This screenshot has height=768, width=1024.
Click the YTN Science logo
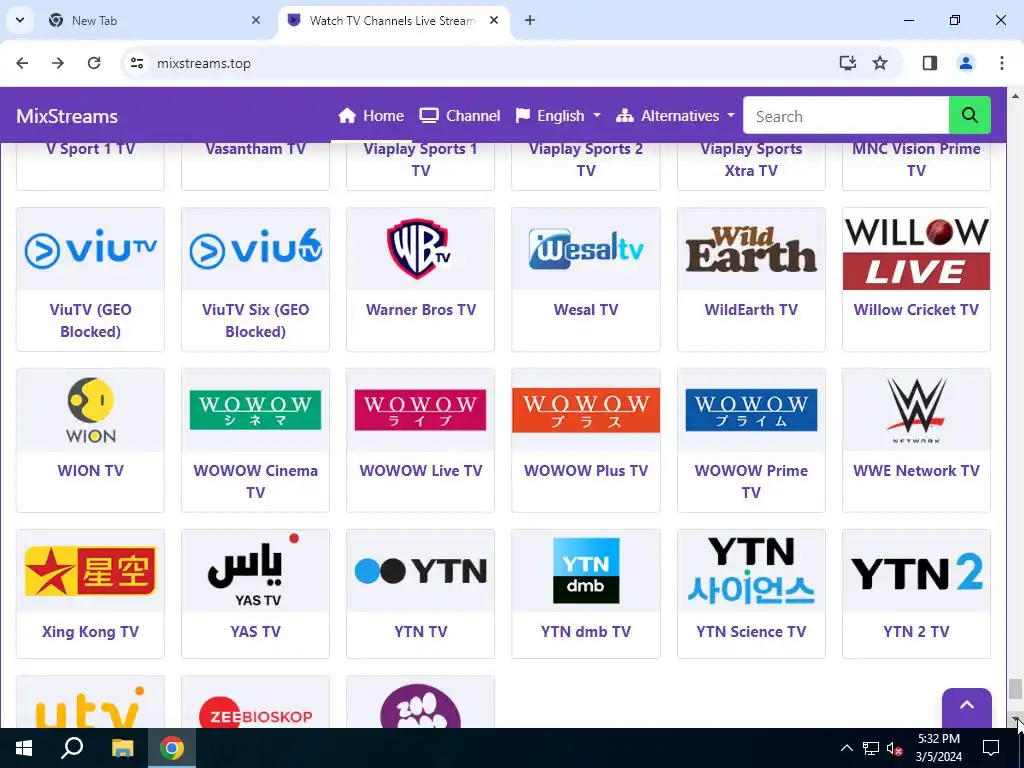point(751,571)
